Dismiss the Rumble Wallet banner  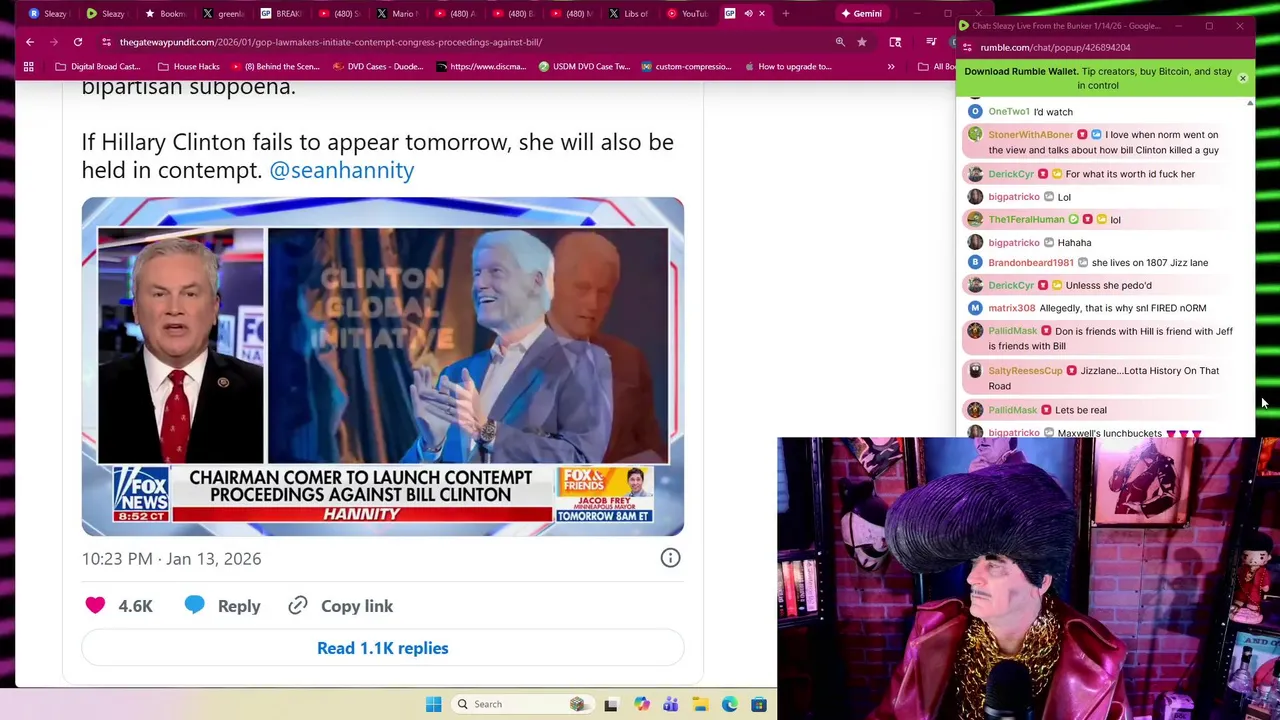point(1243,78)
